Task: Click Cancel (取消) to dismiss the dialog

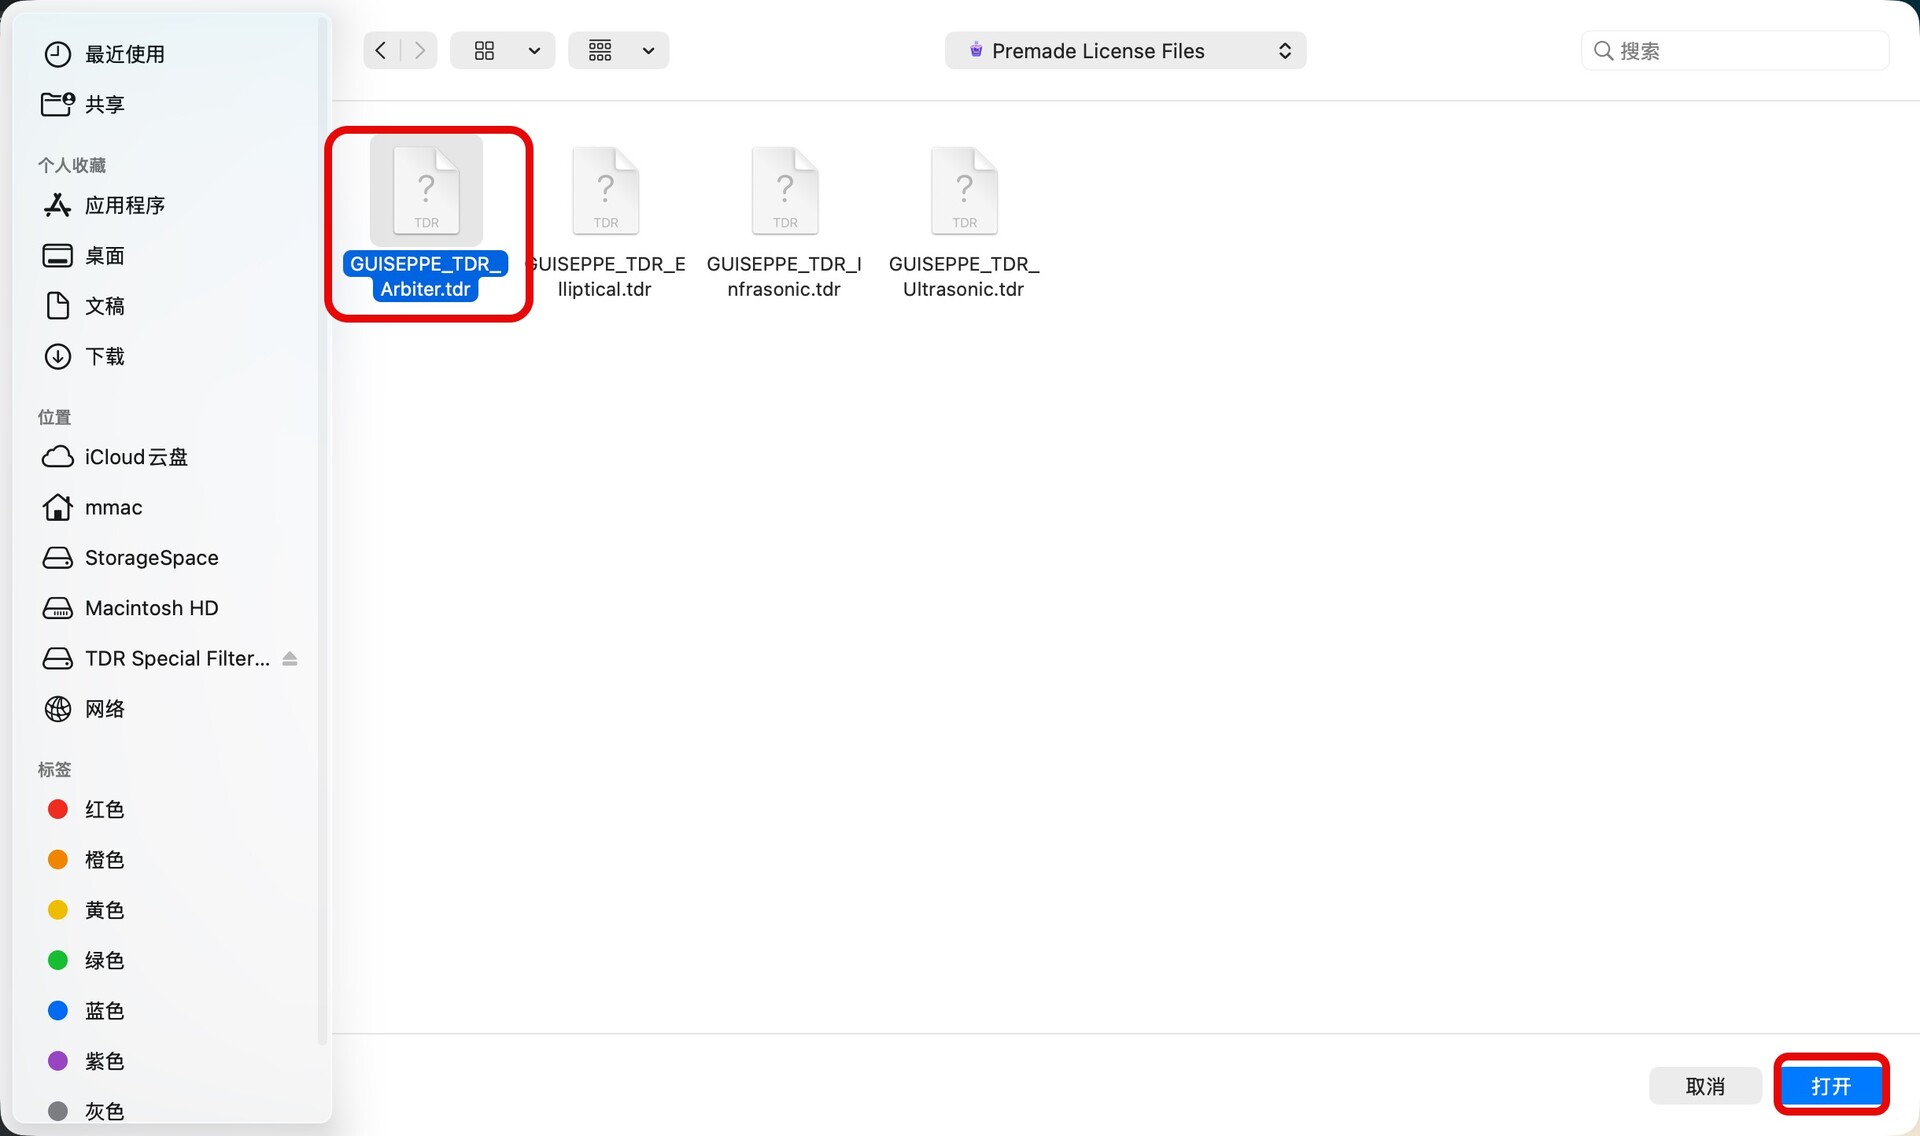Action: coord(1705,1086)
